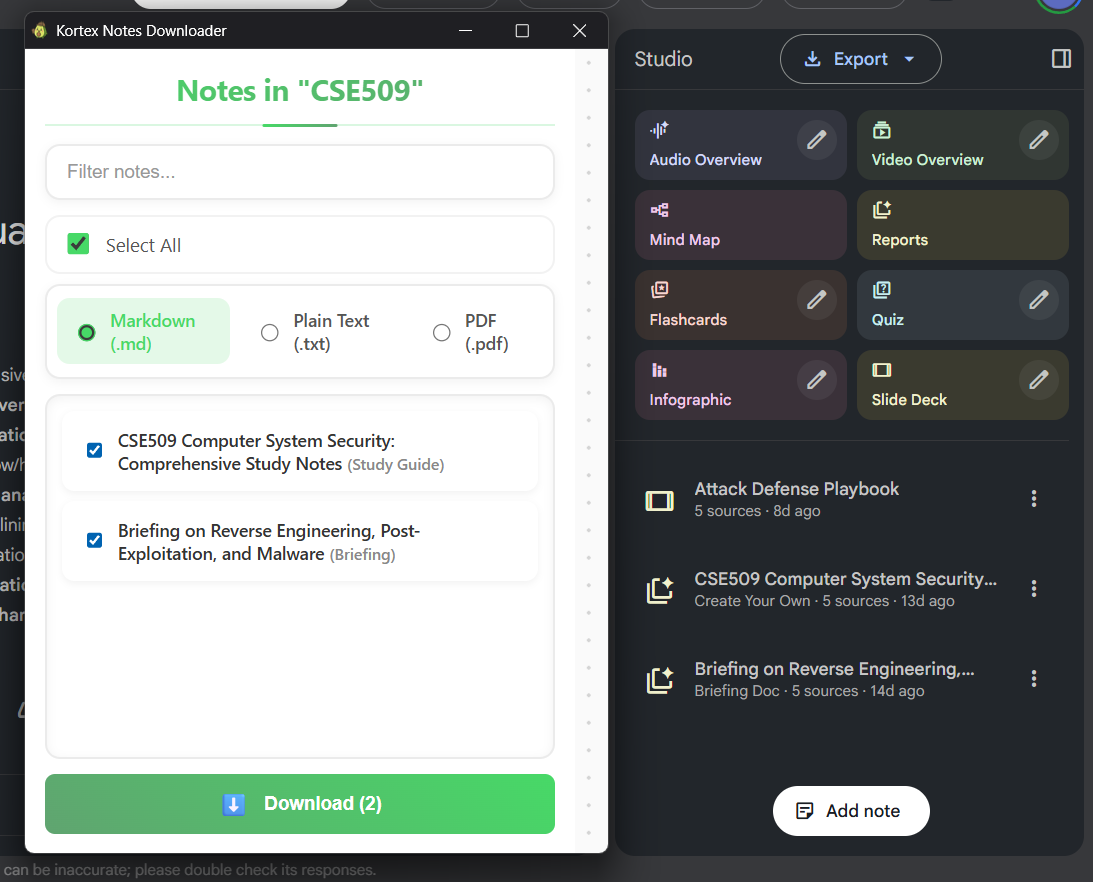1093x882 pixels.
Task: Create a Slide Deck in Studio
Action: point(962,385)
